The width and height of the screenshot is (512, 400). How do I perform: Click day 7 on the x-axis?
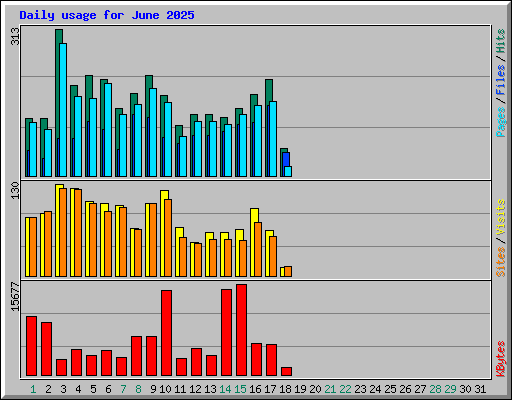[123, 389]
